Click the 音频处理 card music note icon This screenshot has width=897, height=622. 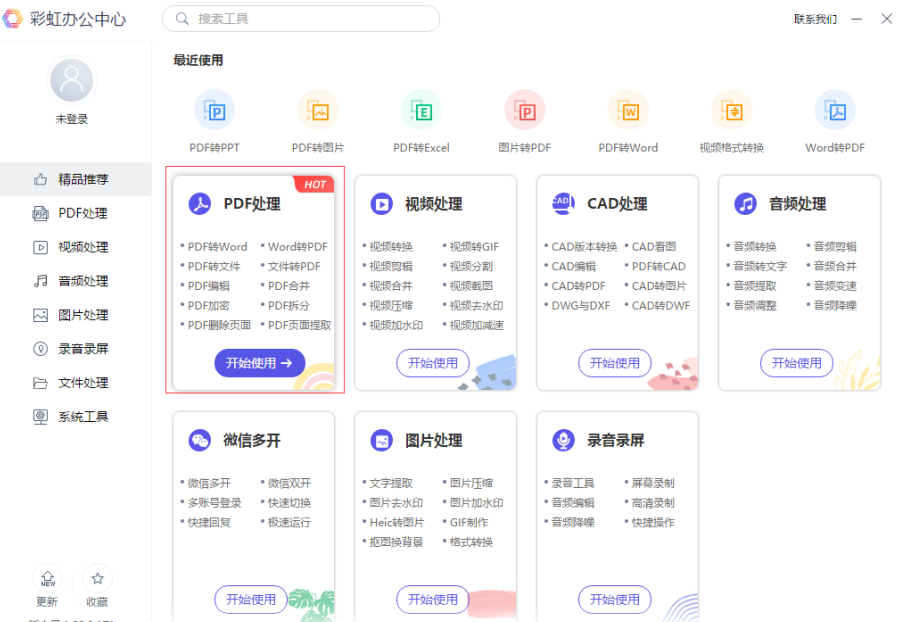pos(745,204)
